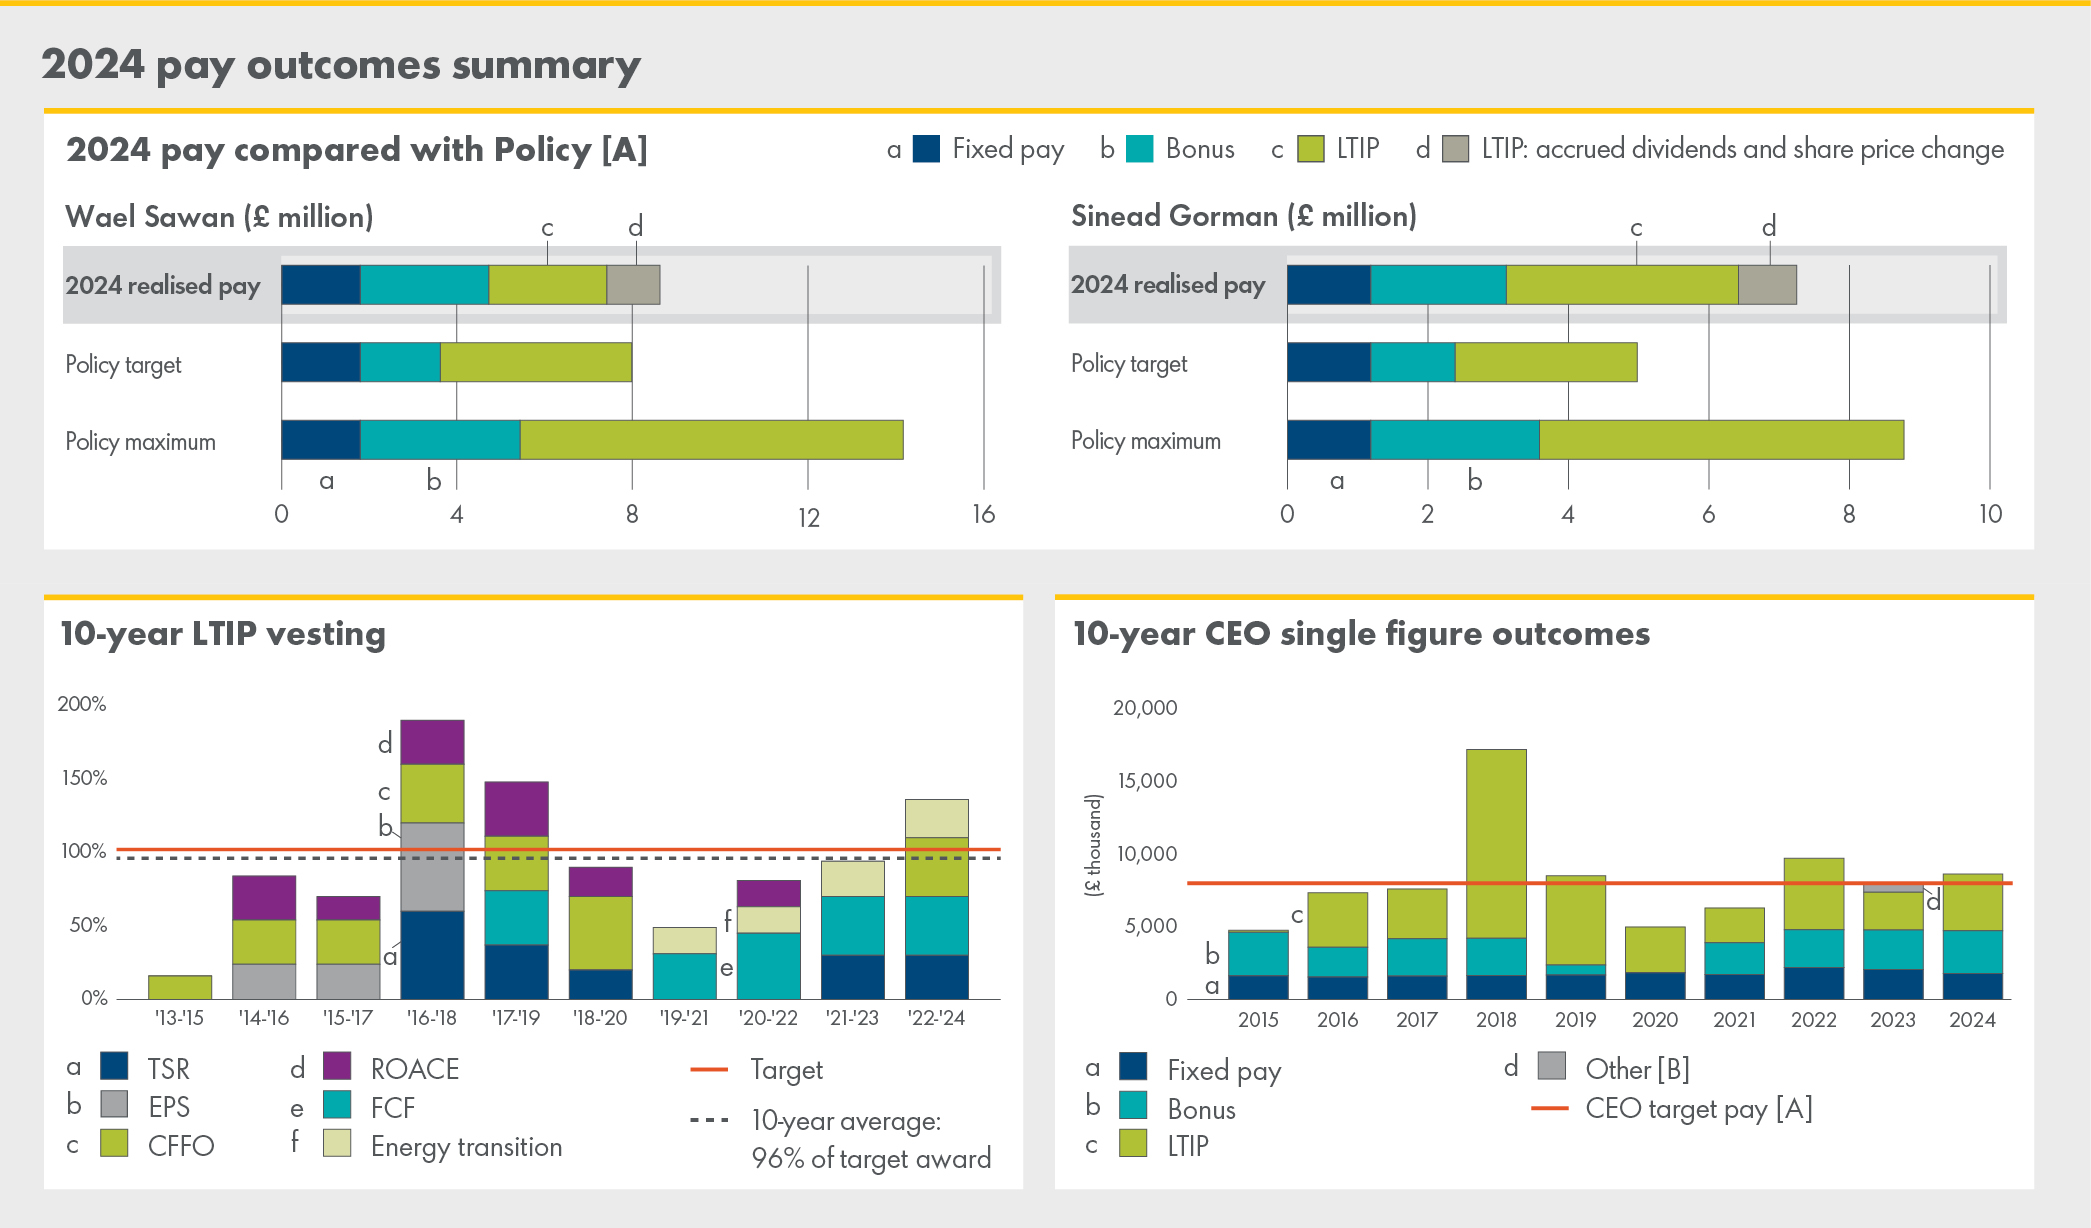Click the 10-year LTIP vesting heading
This screenshot has height=1228, width=2091.
click(x=223, y=634)
